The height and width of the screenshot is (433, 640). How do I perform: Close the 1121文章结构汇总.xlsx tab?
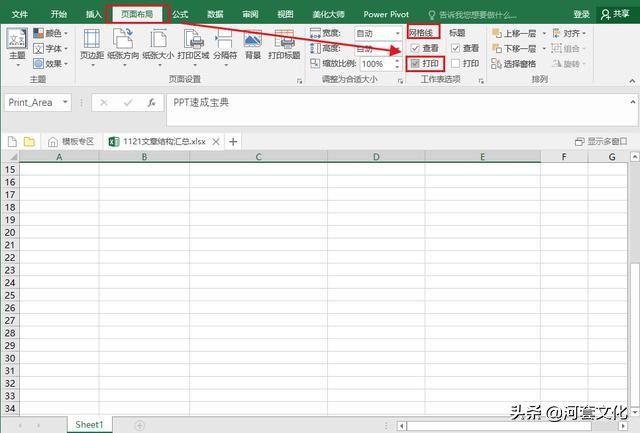216,142
